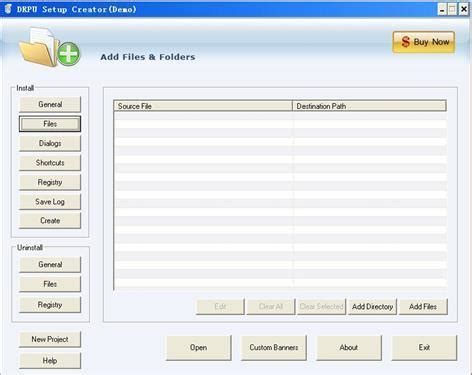The height and width of the screenshot is (375, 472).
Task: Click the Help button
Action: coord(50,361)
